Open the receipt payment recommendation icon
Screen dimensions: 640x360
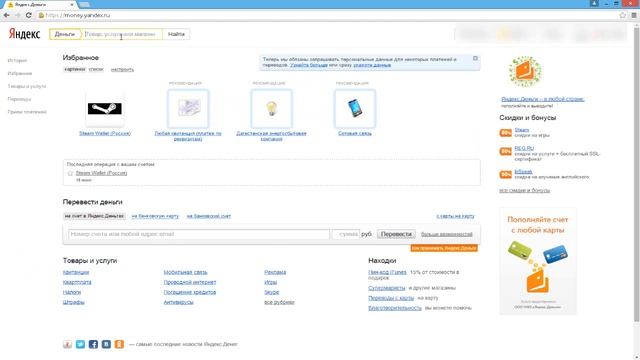tap(188, 109)
